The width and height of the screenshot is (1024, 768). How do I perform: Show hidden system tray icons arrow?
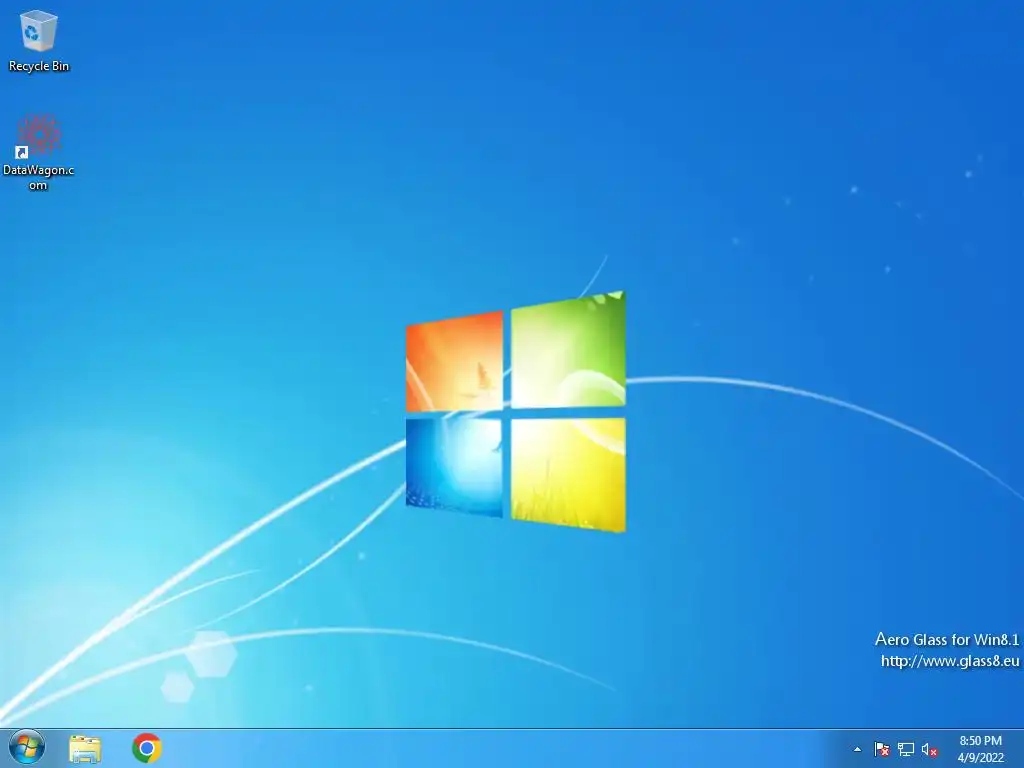(857, 750)
